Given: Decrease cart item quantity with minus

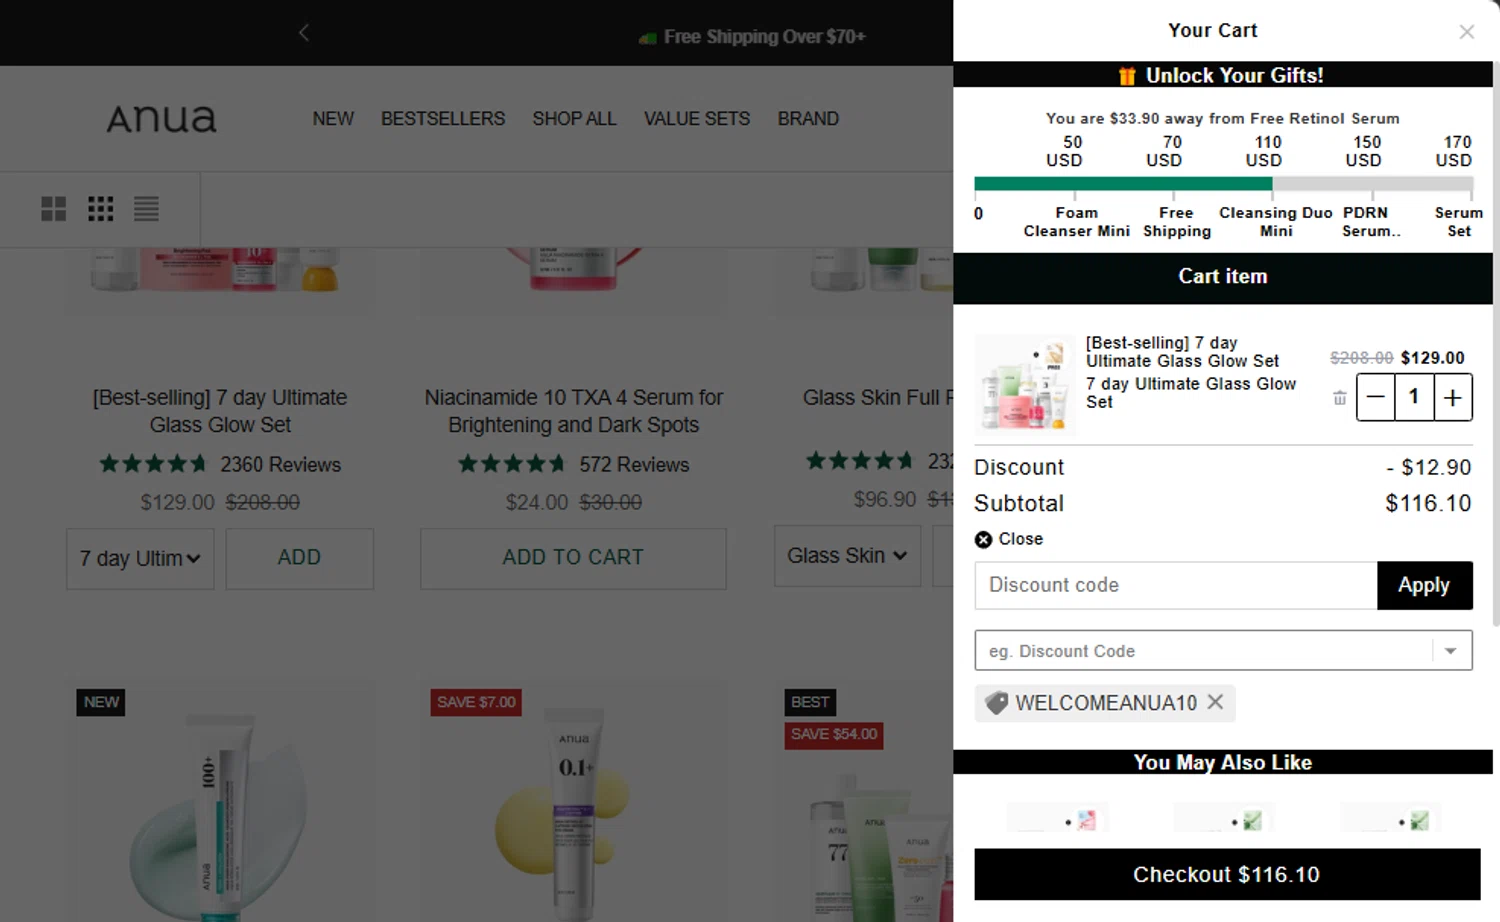Looking at the screenshot, I should tap(1376, 398).
